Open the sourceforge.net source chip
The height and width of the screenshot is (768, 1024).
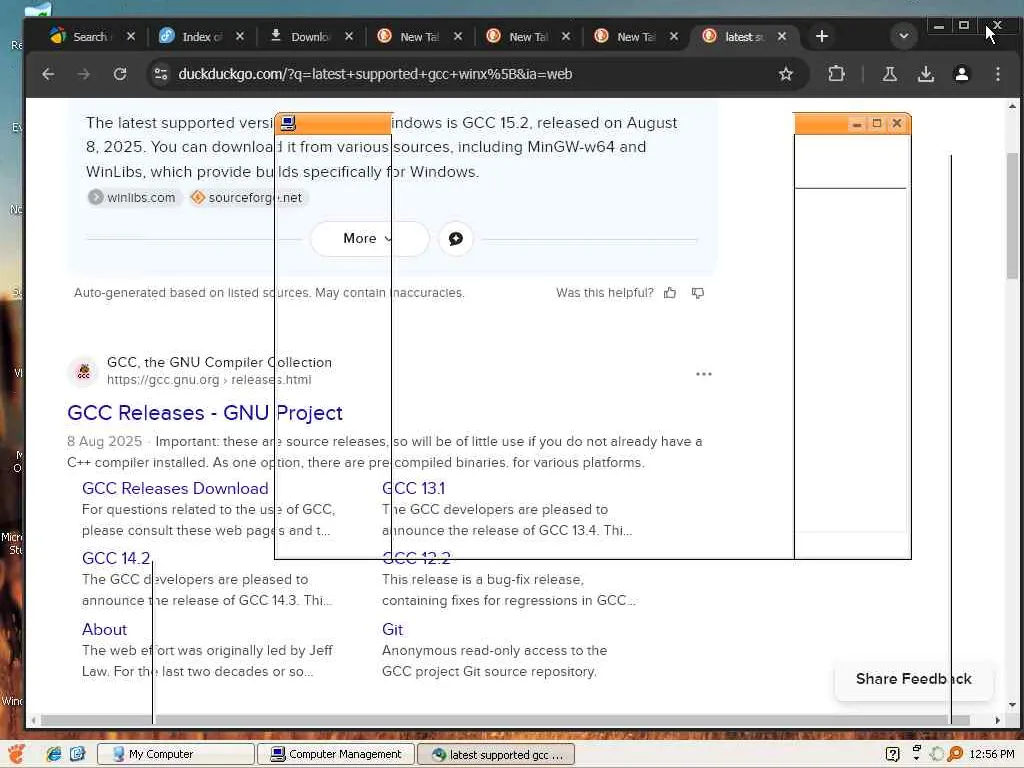click(x=248, y=197)
